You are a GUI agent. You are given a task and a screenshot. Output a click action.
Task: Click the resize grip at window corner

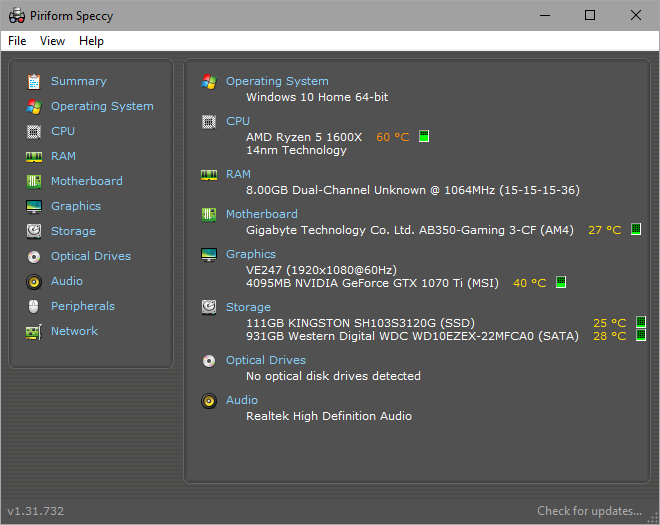pos(653,518)
